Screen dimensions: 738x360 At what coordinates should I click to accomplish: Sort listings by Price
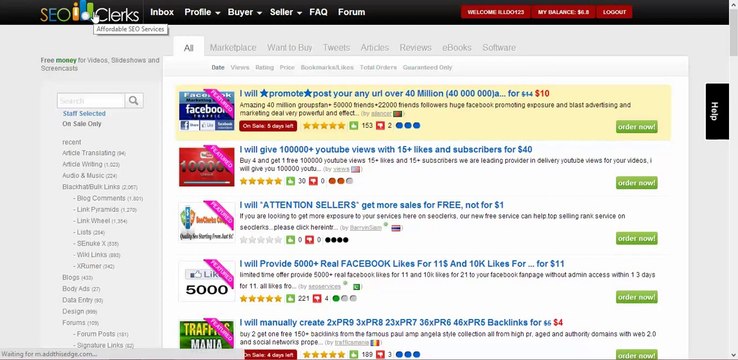point(287,67)
